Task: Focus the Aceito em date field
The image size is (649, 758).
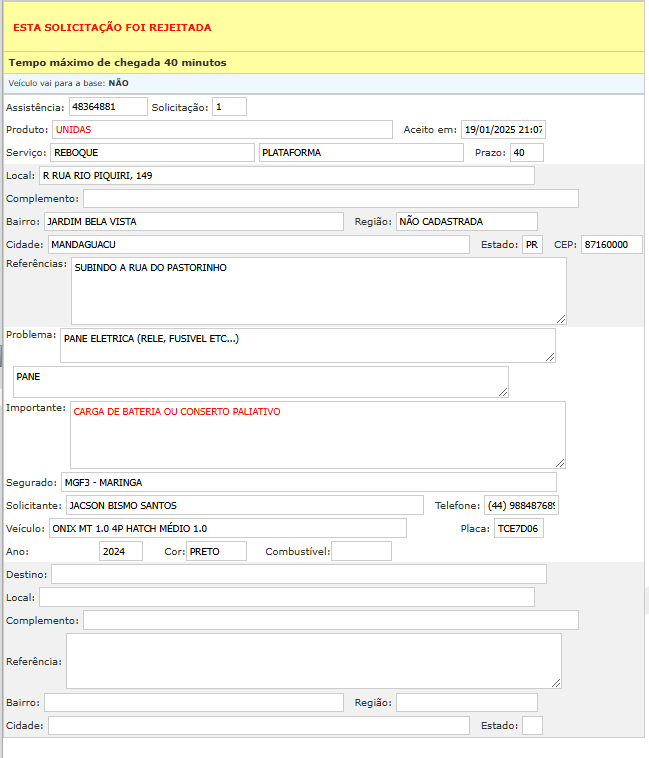Action: [503, 130]
